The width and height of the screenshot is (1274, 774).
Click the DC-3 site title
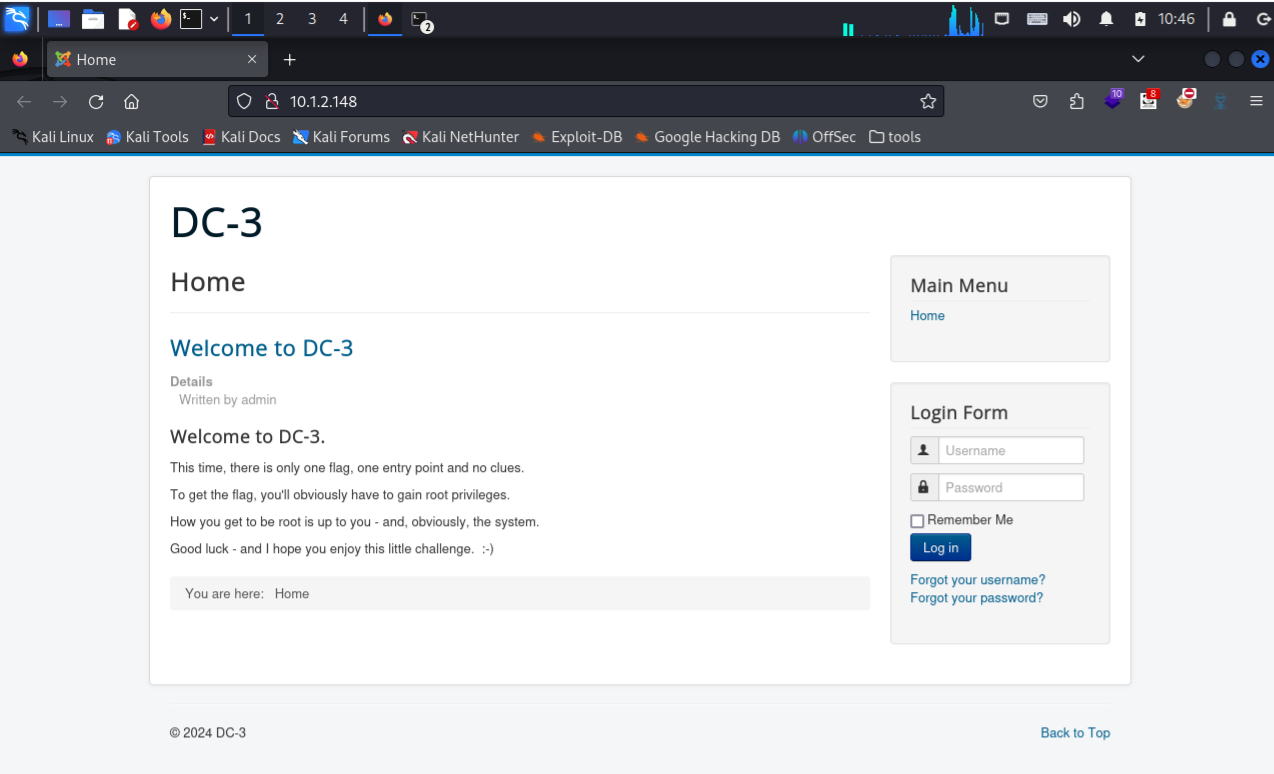click(x=217, y=222)
